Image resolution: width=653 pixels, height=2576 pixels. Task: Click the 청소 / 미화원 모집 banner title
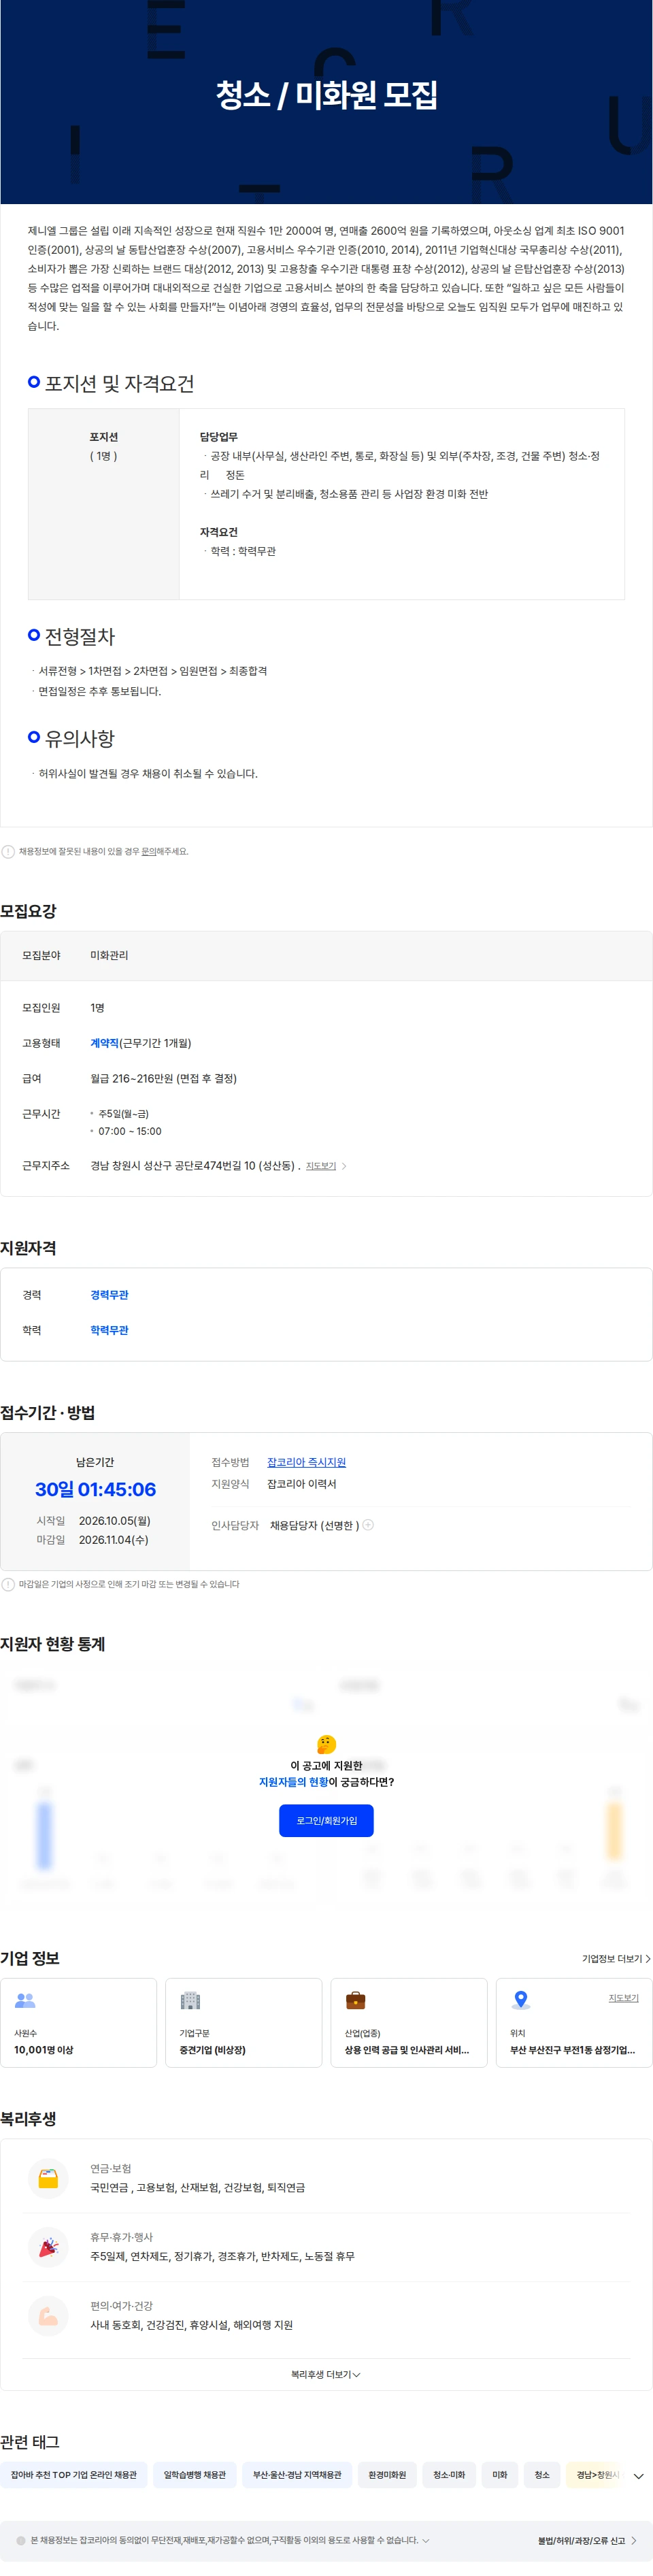326,95
